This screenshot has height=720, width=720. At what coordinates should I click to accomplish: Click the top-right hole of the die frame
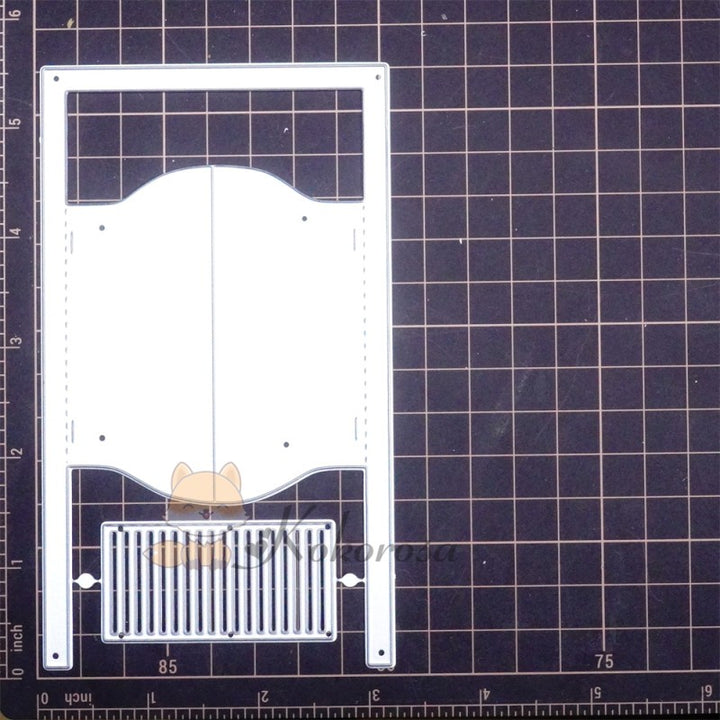pos(377,77)
